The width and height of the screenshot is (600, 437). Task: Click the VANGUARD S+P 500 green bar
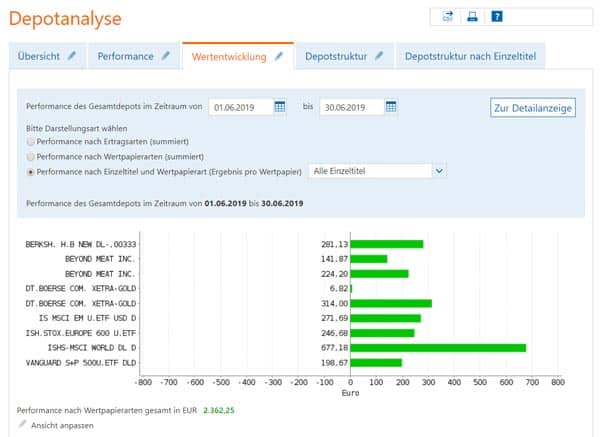(376, 363)
